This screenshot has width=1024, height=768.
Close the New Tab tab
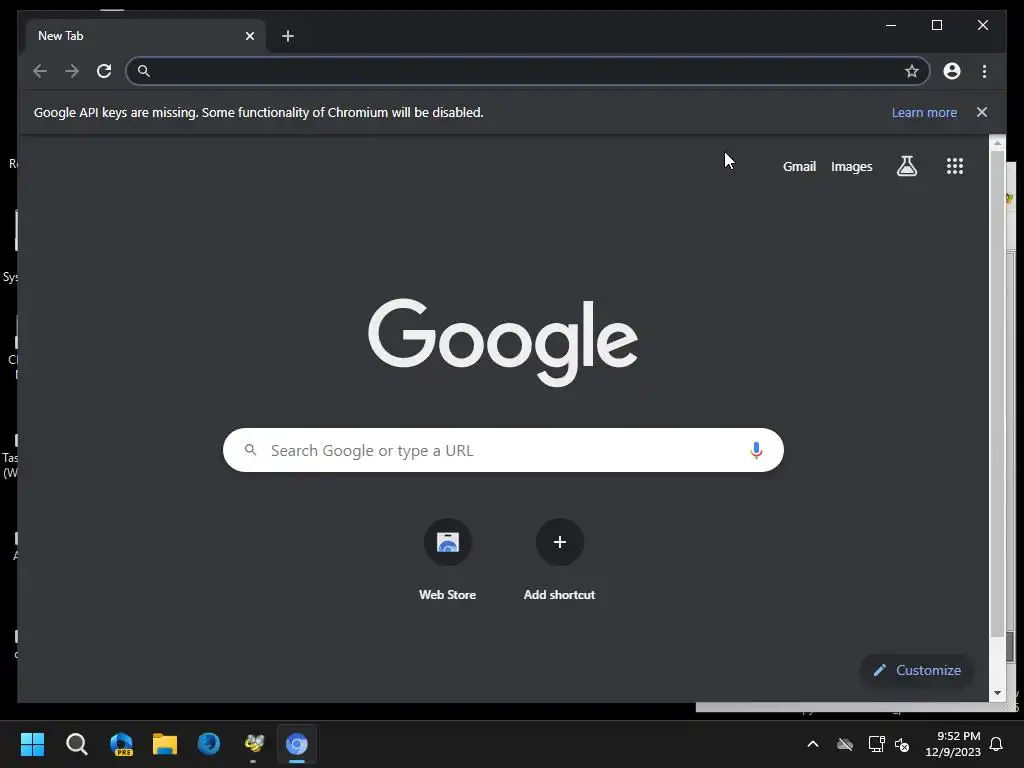point(249,36)
